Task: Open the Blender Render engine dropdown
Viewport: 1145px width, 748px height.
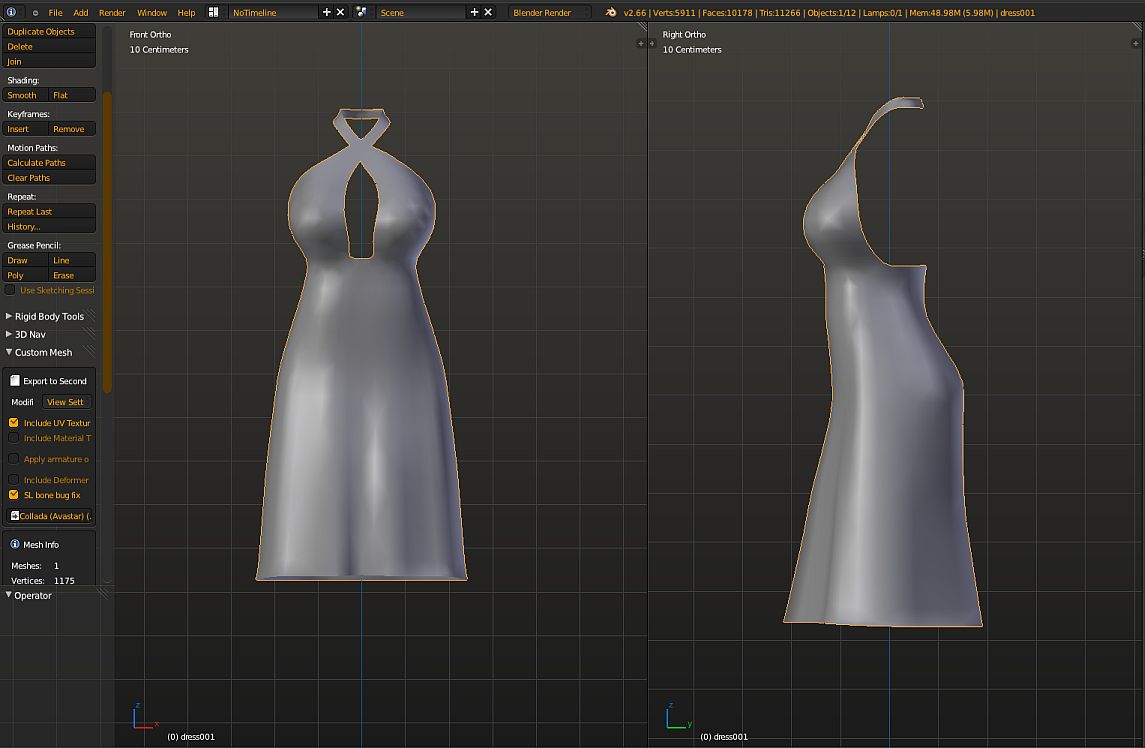Action: (x=549, y=12)
